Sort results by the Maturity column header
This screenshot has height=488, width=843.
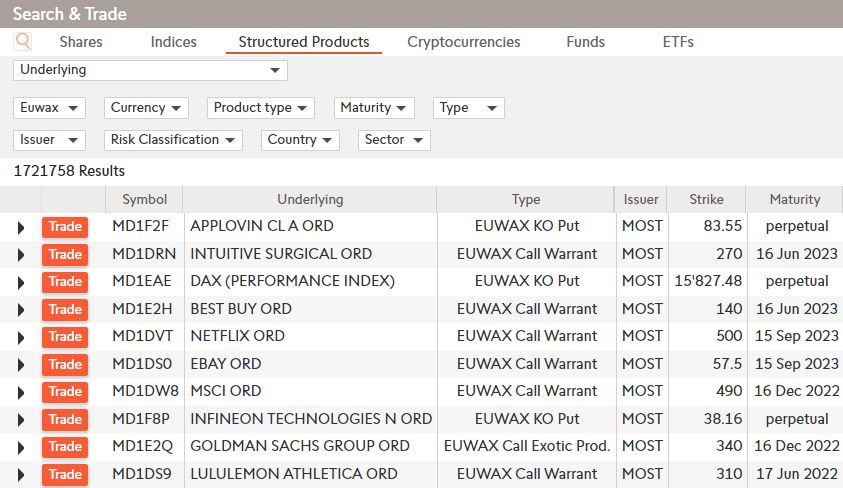[x=795, y=199]
